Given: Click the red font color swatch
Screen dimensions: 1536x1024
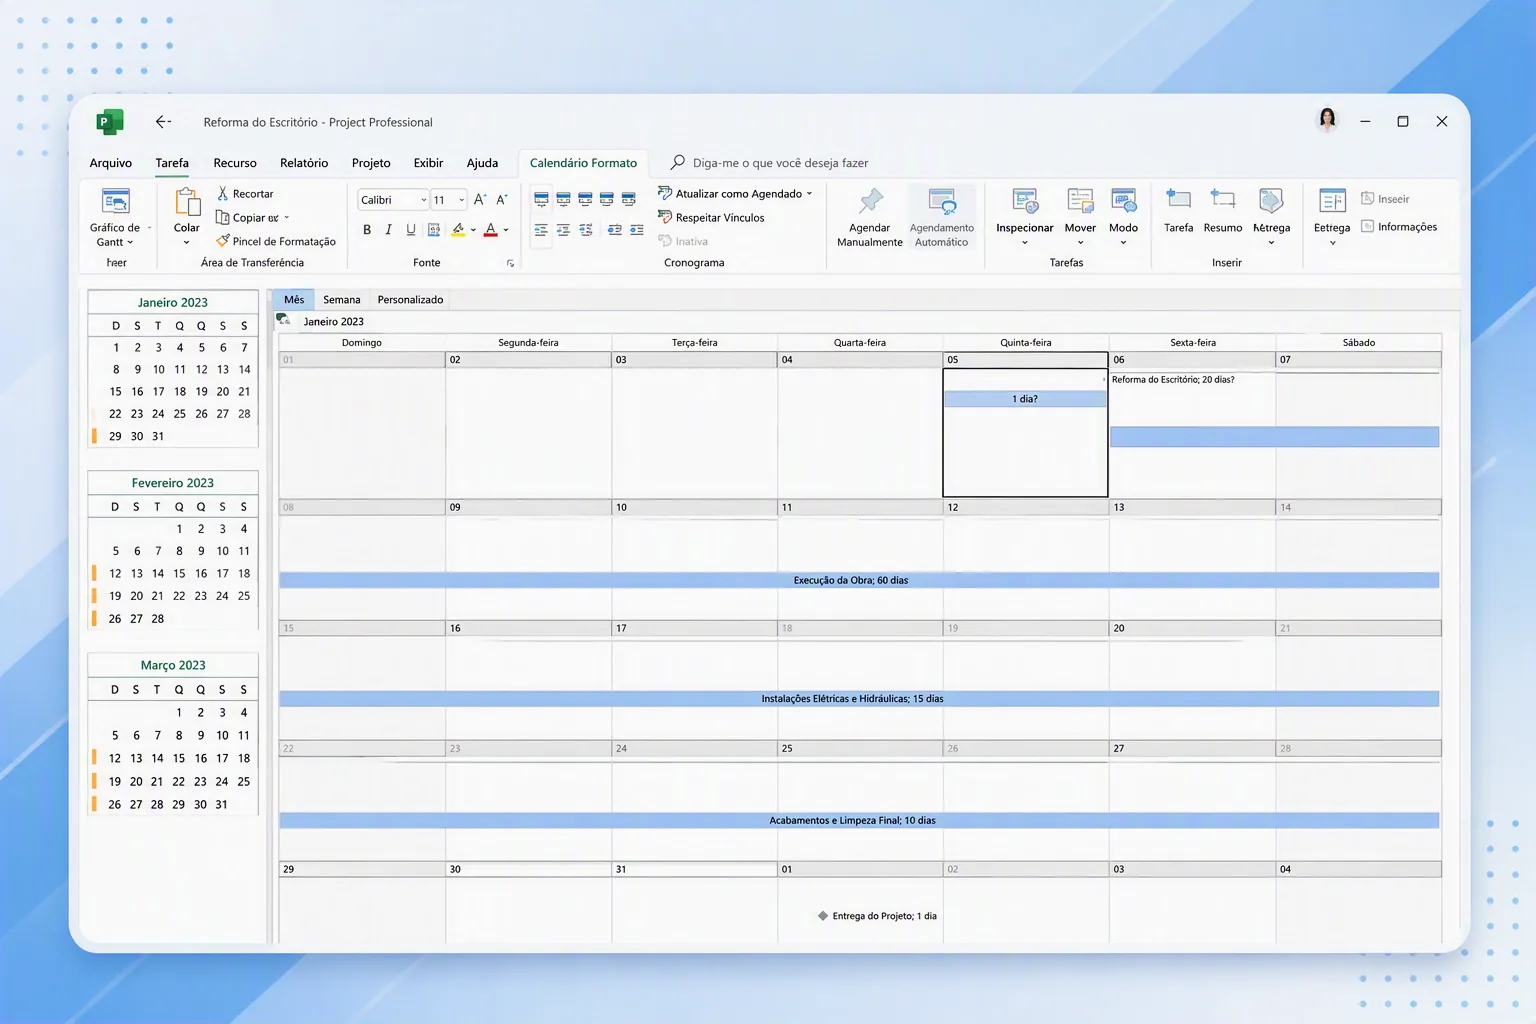Looking at the screenshot, I should pyautogui.click(x=490, y=230).
